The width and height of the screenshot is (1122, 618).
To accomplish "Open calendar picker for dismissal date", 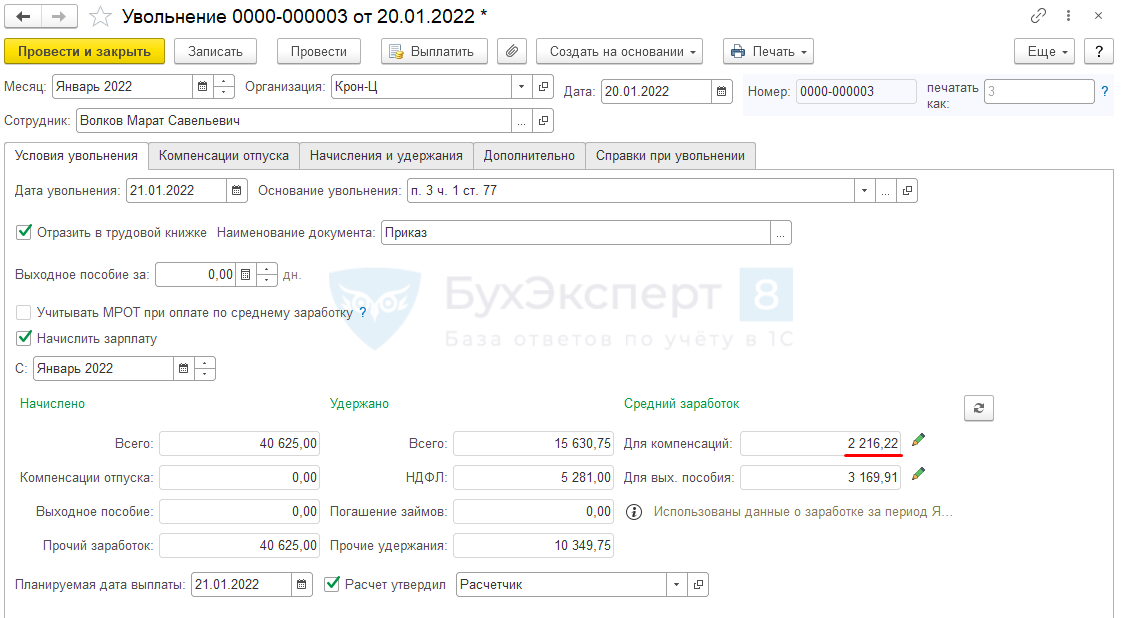I will click(x=237, y=190).
